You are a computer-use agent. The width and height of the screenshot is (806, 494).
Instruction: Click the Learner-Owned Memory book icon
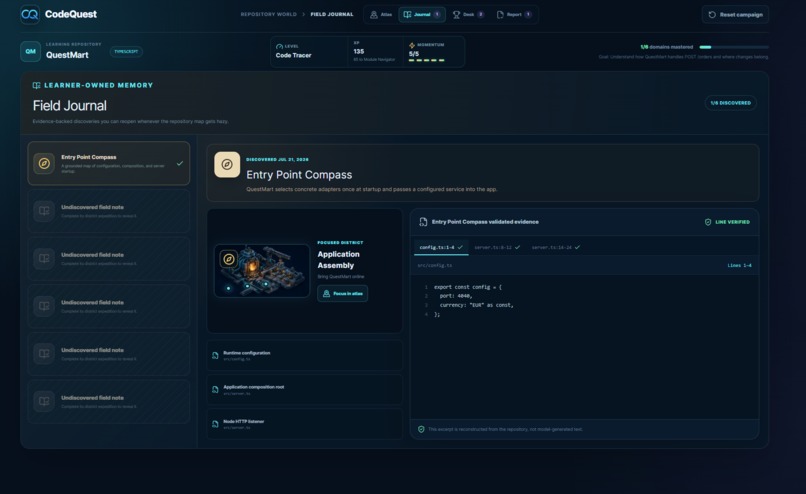[36, 85]
